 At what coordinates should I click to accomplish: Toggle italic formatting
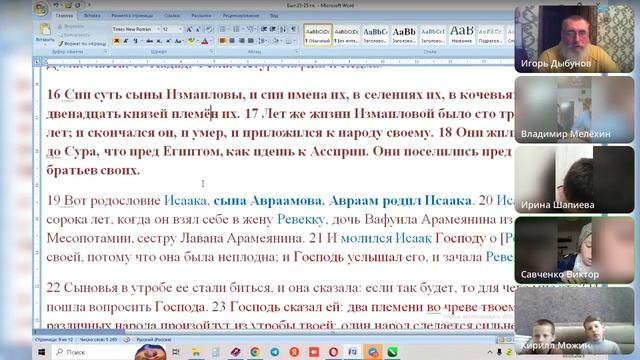126,41
